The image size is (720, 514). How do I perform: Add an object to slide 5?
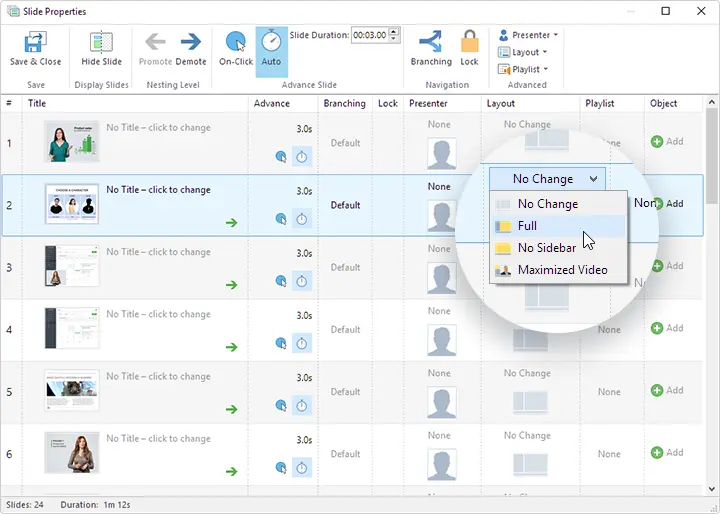[667, 390]
